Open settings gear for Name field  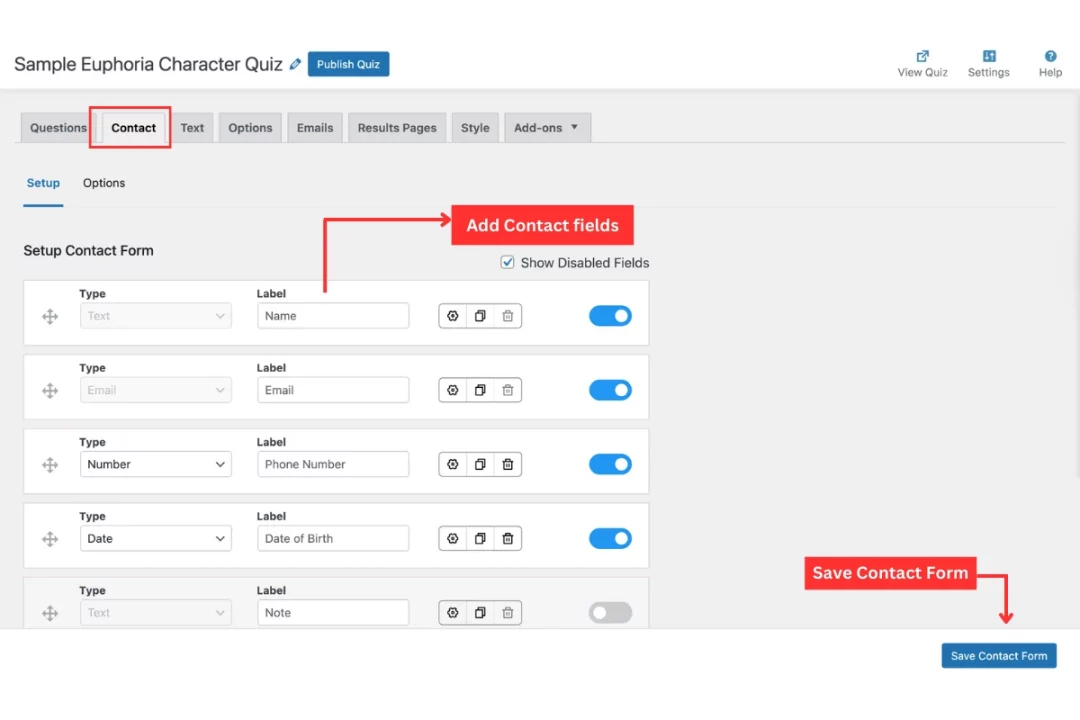pos(453,316)
